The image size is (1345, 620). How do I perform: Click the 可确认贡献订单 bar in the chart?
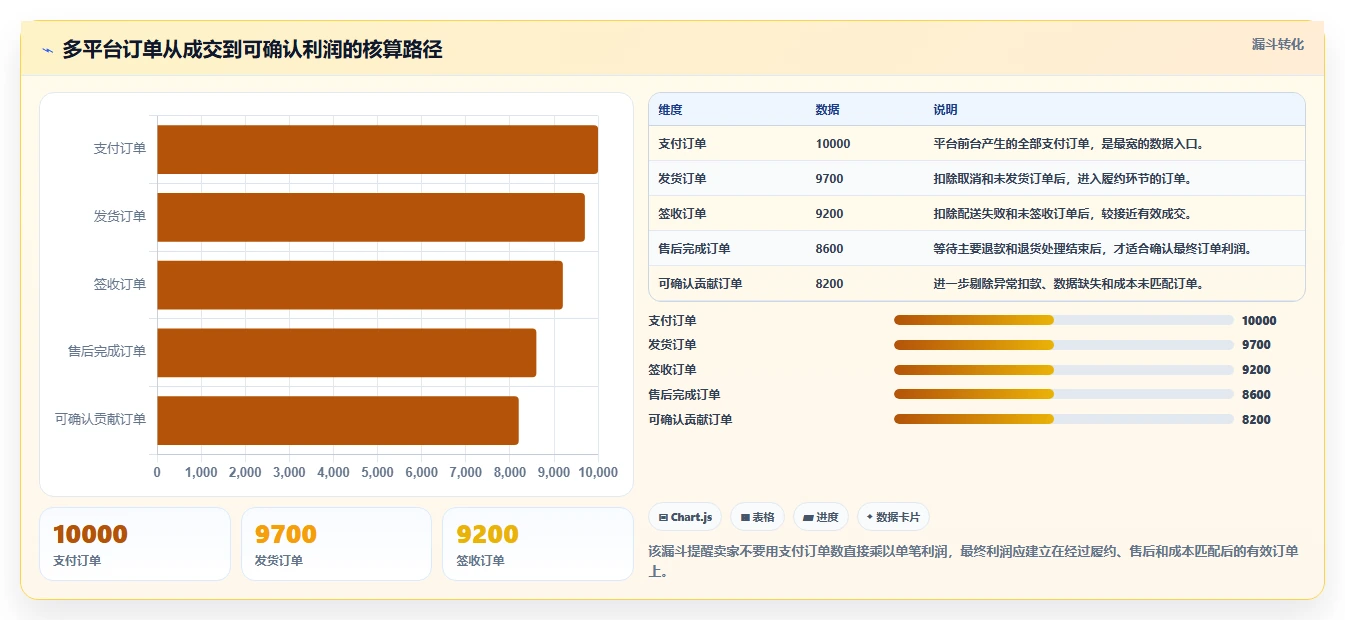[x=338, y=420]
